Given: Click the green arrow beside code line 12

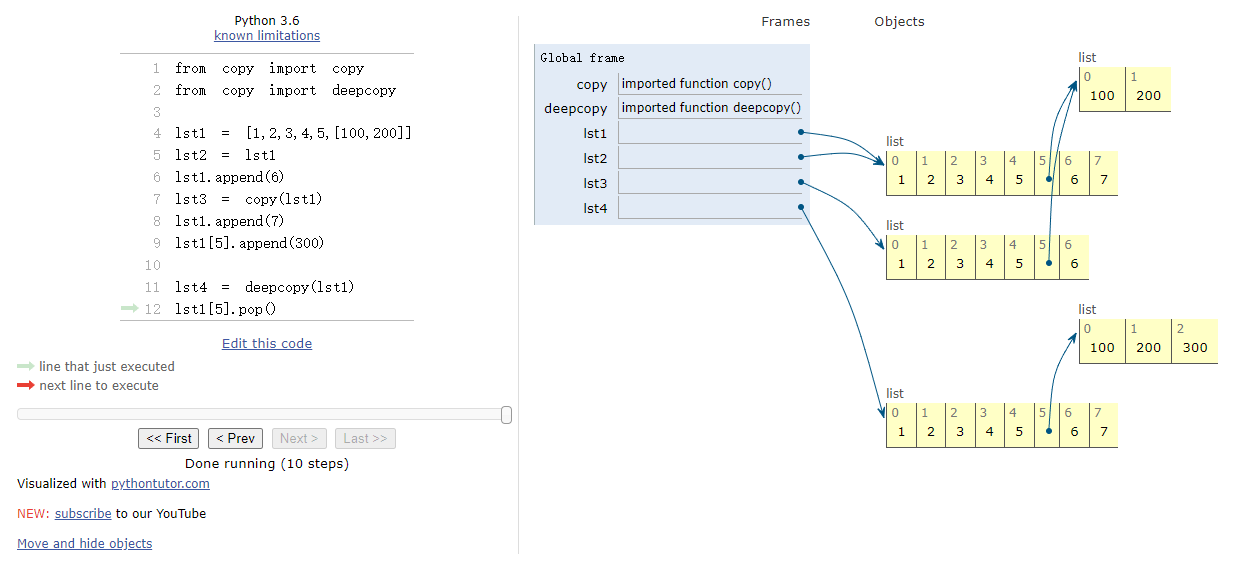Looking at the screenshot, I should pyautogui.click(x=129, y=309).
